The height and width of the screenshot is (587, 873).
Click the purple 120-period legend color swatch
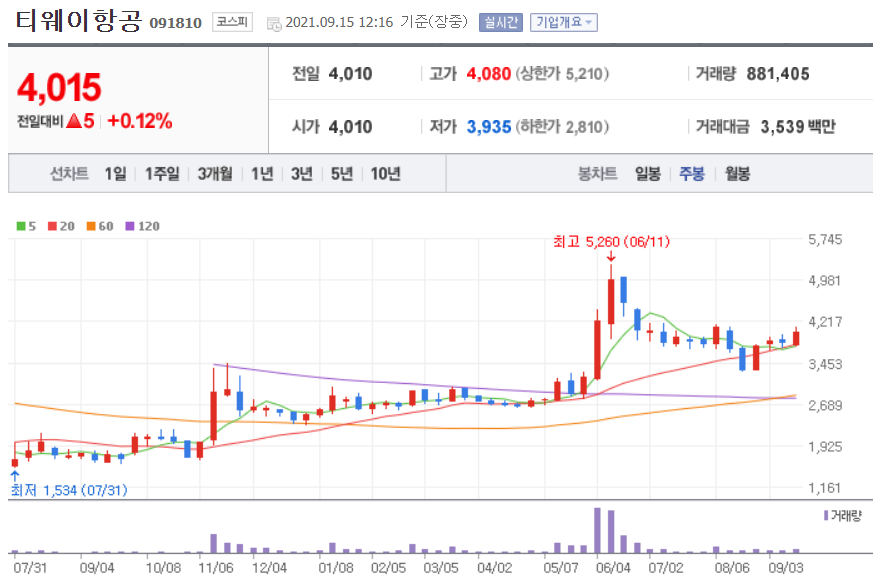(x=131, y=225)
